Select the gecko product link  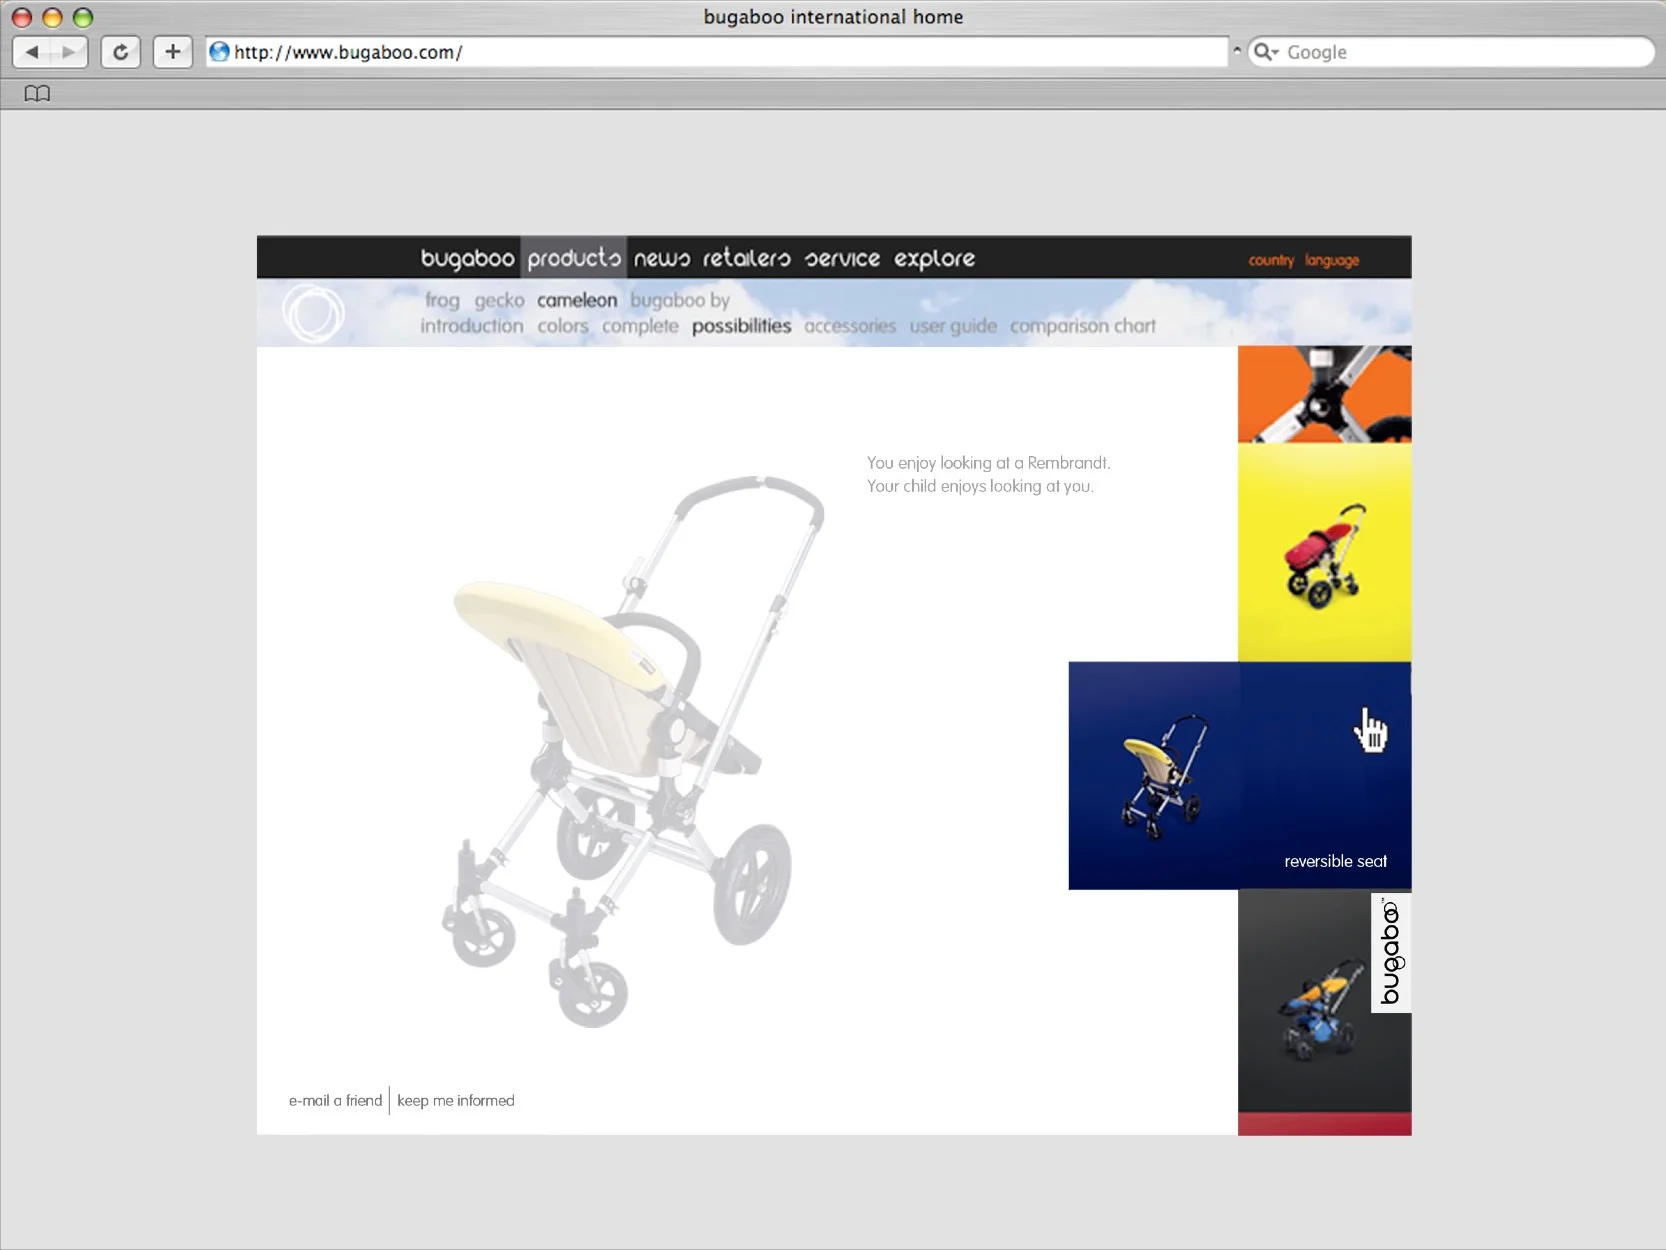[499, 300]
